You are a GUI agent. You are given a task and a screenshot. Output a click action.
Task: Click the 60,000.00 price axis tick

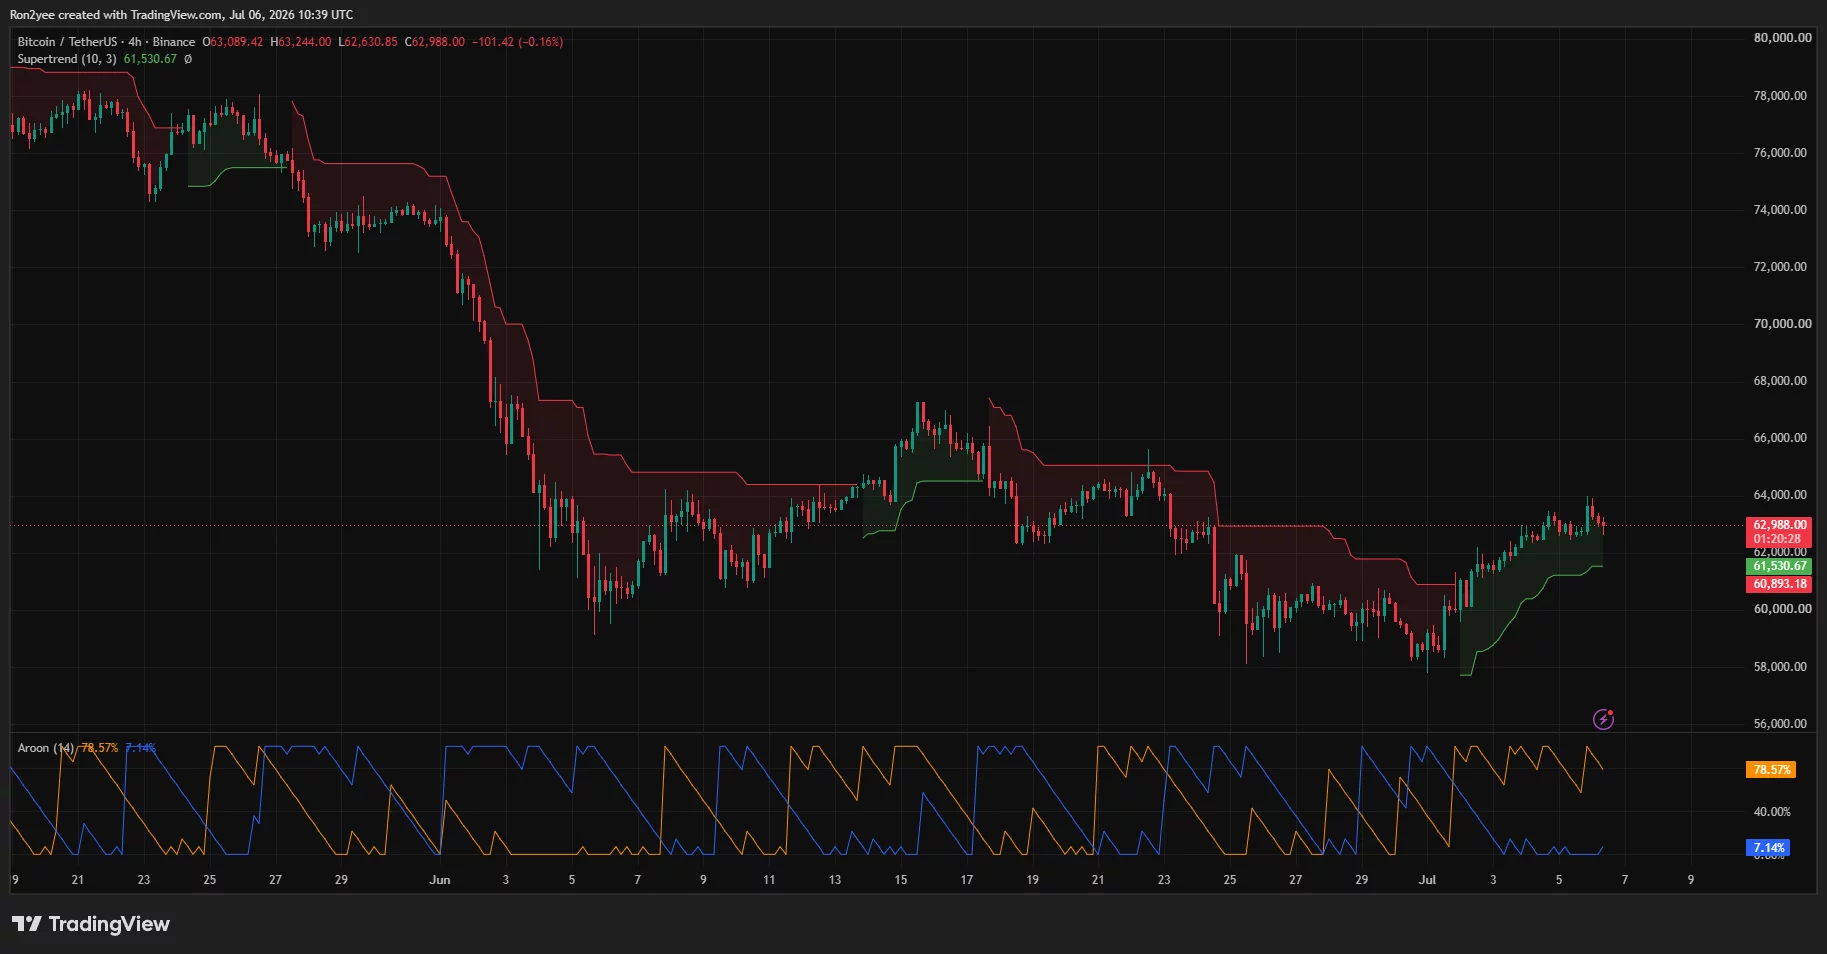pos(1782,609)
